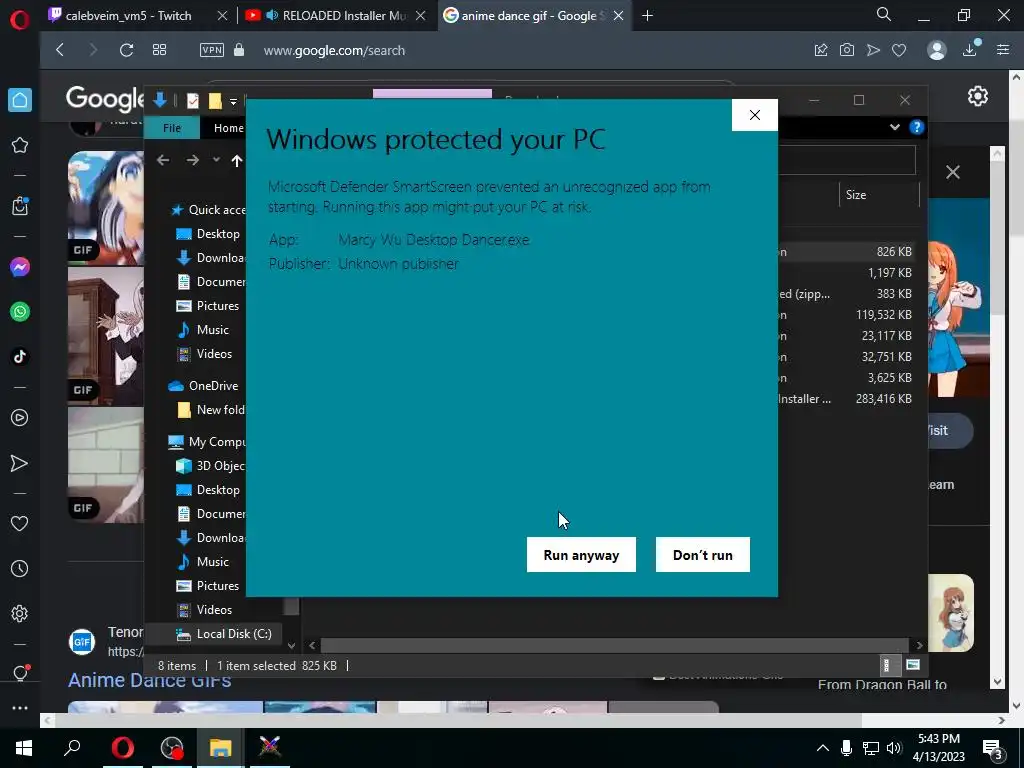The image size is (1024, 768).
Task: Click Explorer horizontal scrollbar
Action: pos(615,645)
